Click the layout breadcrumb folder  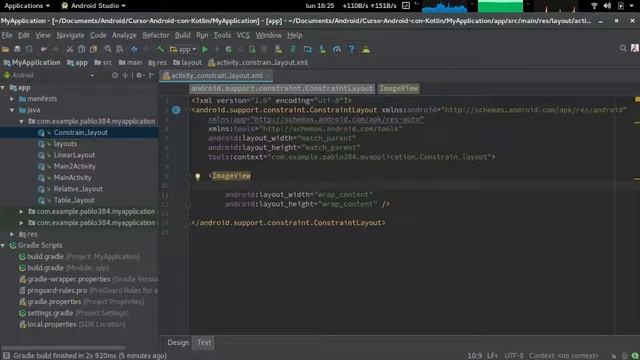point(187,62)
